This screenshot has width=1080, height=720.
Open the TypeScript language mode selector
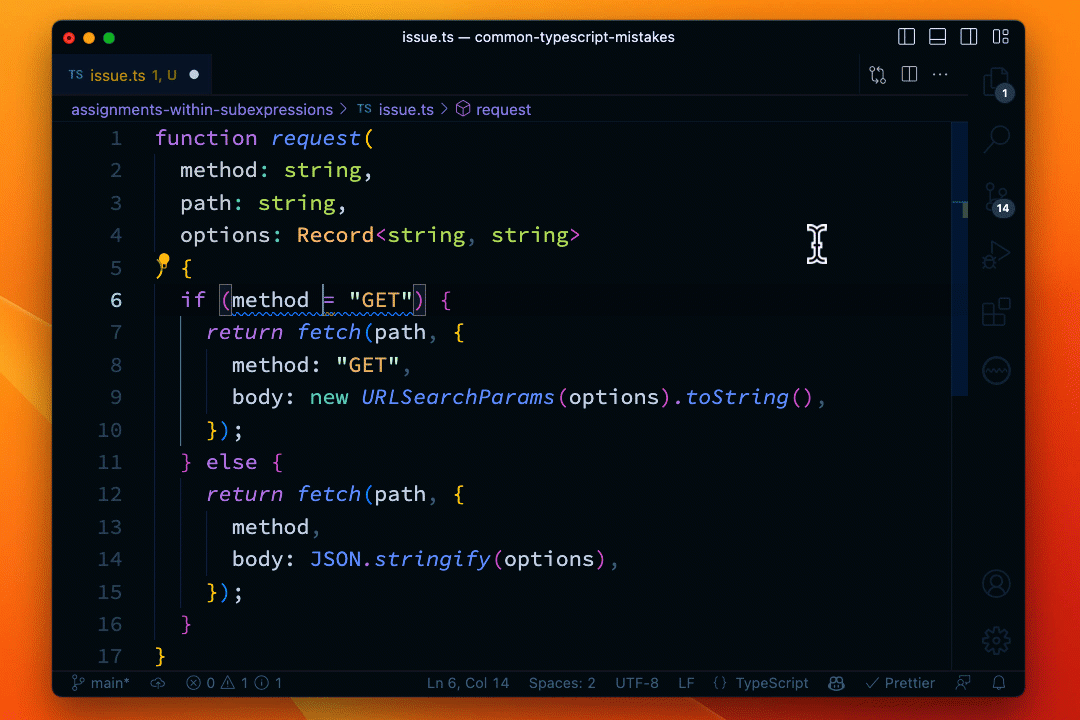[x=771, y=683]
